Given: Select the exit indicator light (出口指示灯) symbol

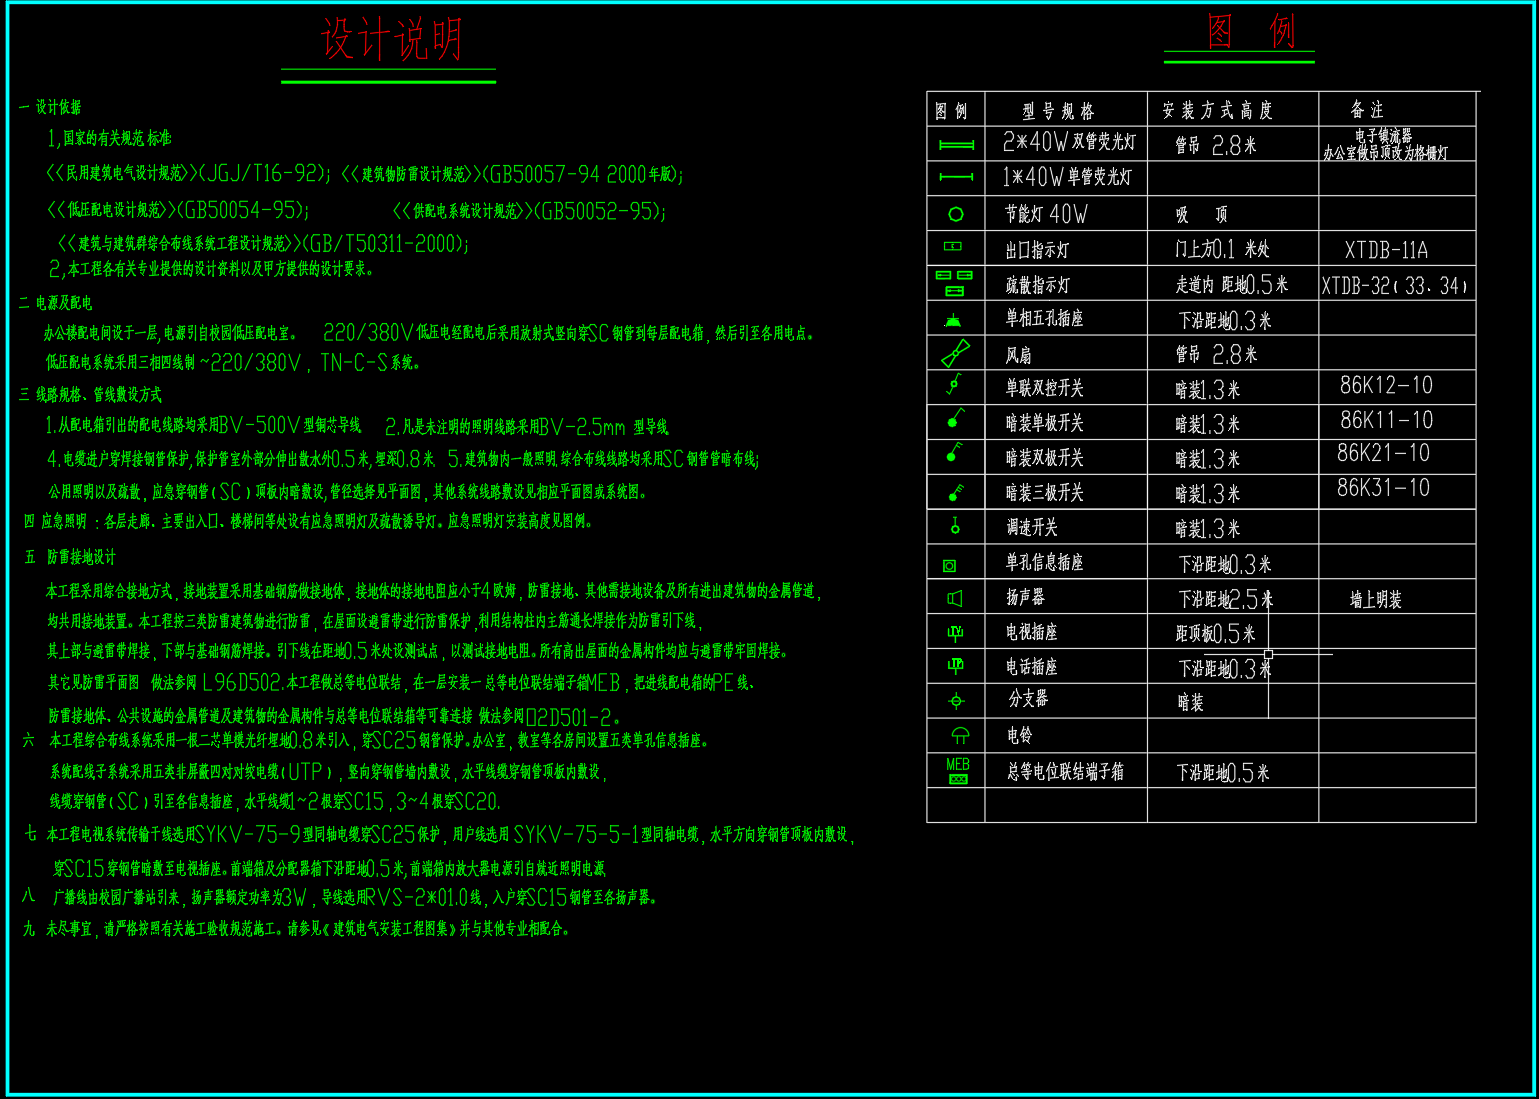Looking at the screenshot, I should click(953, 246).
